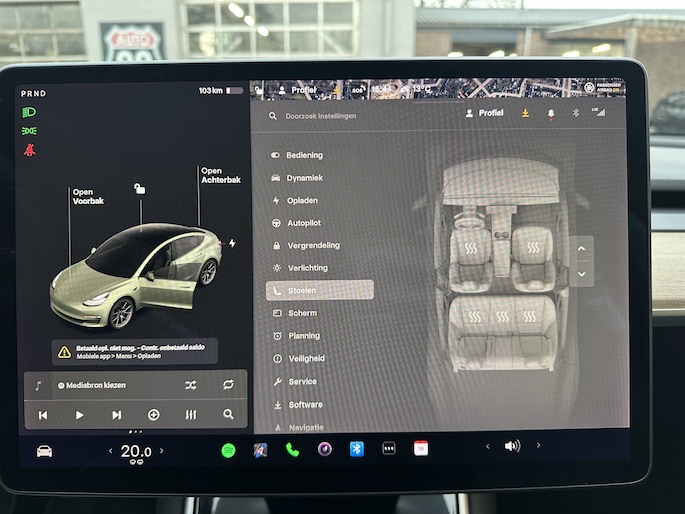Open the Phone app in the dock
The height and width of the screenshot is (514, 685).
point(292,449)
